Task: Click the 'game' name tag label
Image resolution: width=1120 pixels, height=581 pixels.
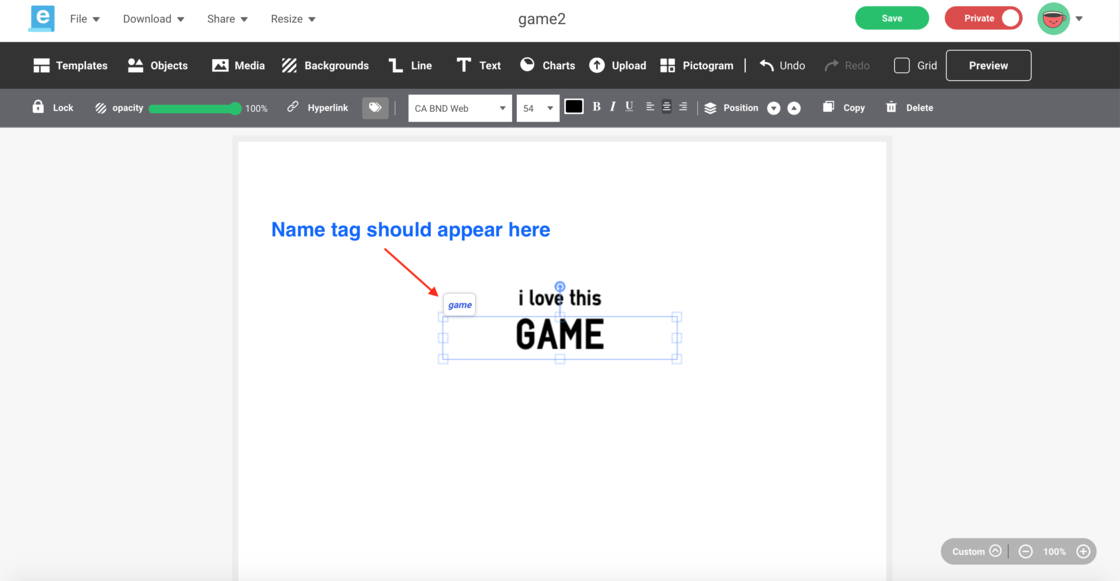Action: tap(459, 304)
